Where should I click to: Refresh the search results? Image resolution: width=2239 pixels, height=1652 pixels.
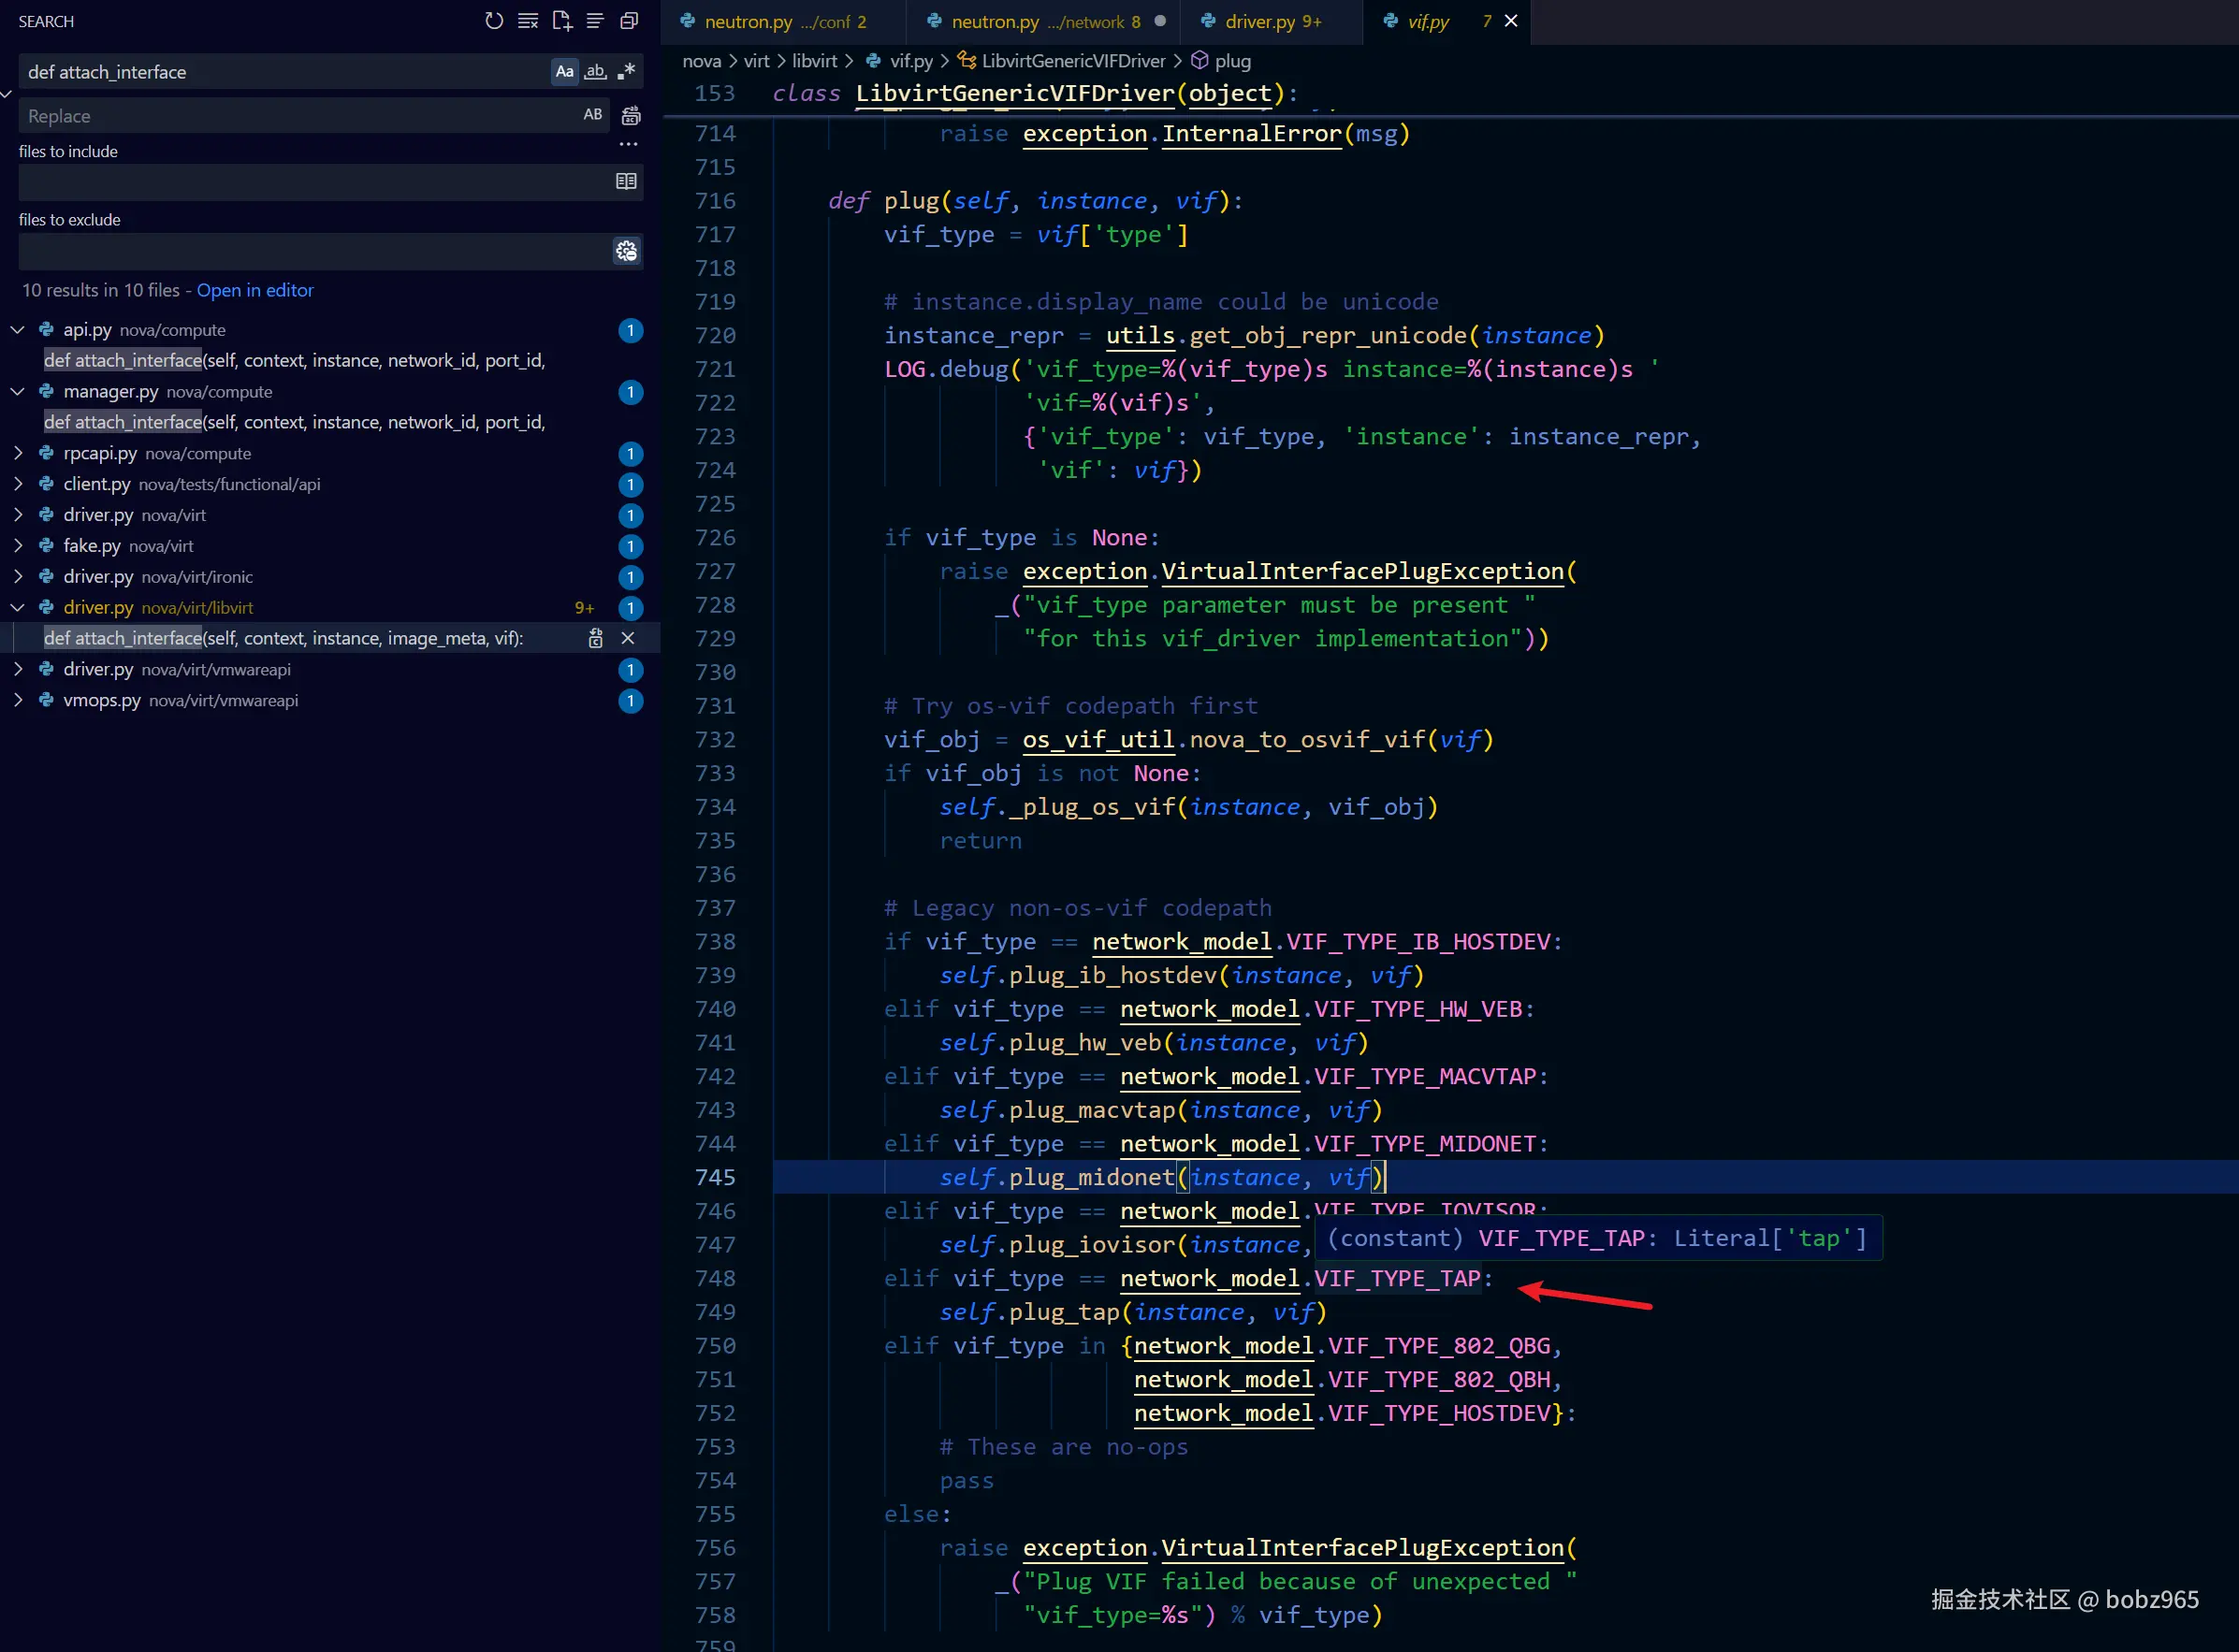pos(494,21)
